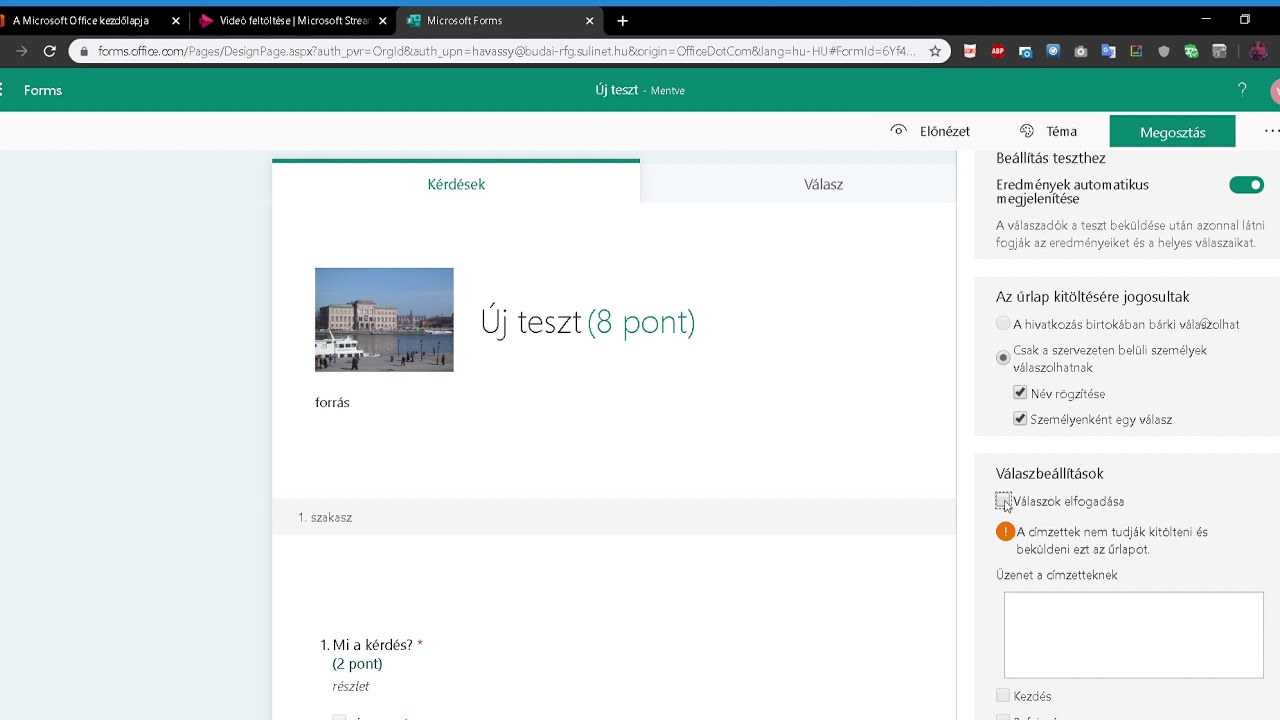This screenshot has height=720, width=1280.
Task: Switch to the Kérdések tab
Action: click(x=456, y=183)
